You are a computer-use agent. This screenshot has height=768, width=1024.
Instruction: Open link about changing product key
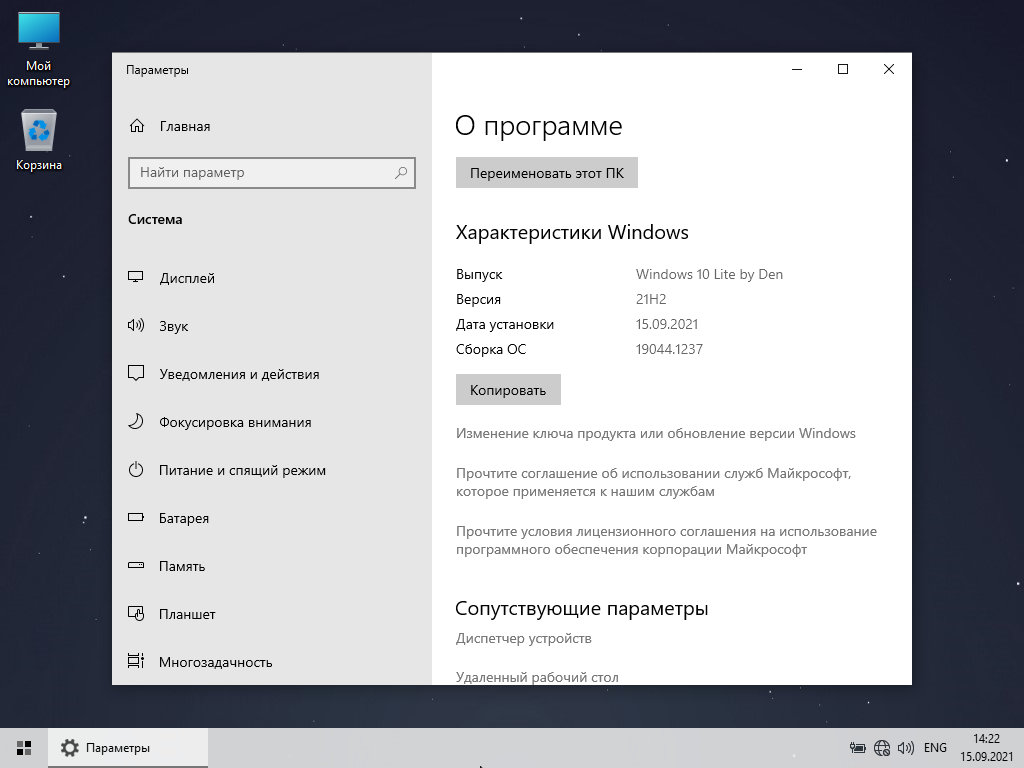(x=656, y=434)
